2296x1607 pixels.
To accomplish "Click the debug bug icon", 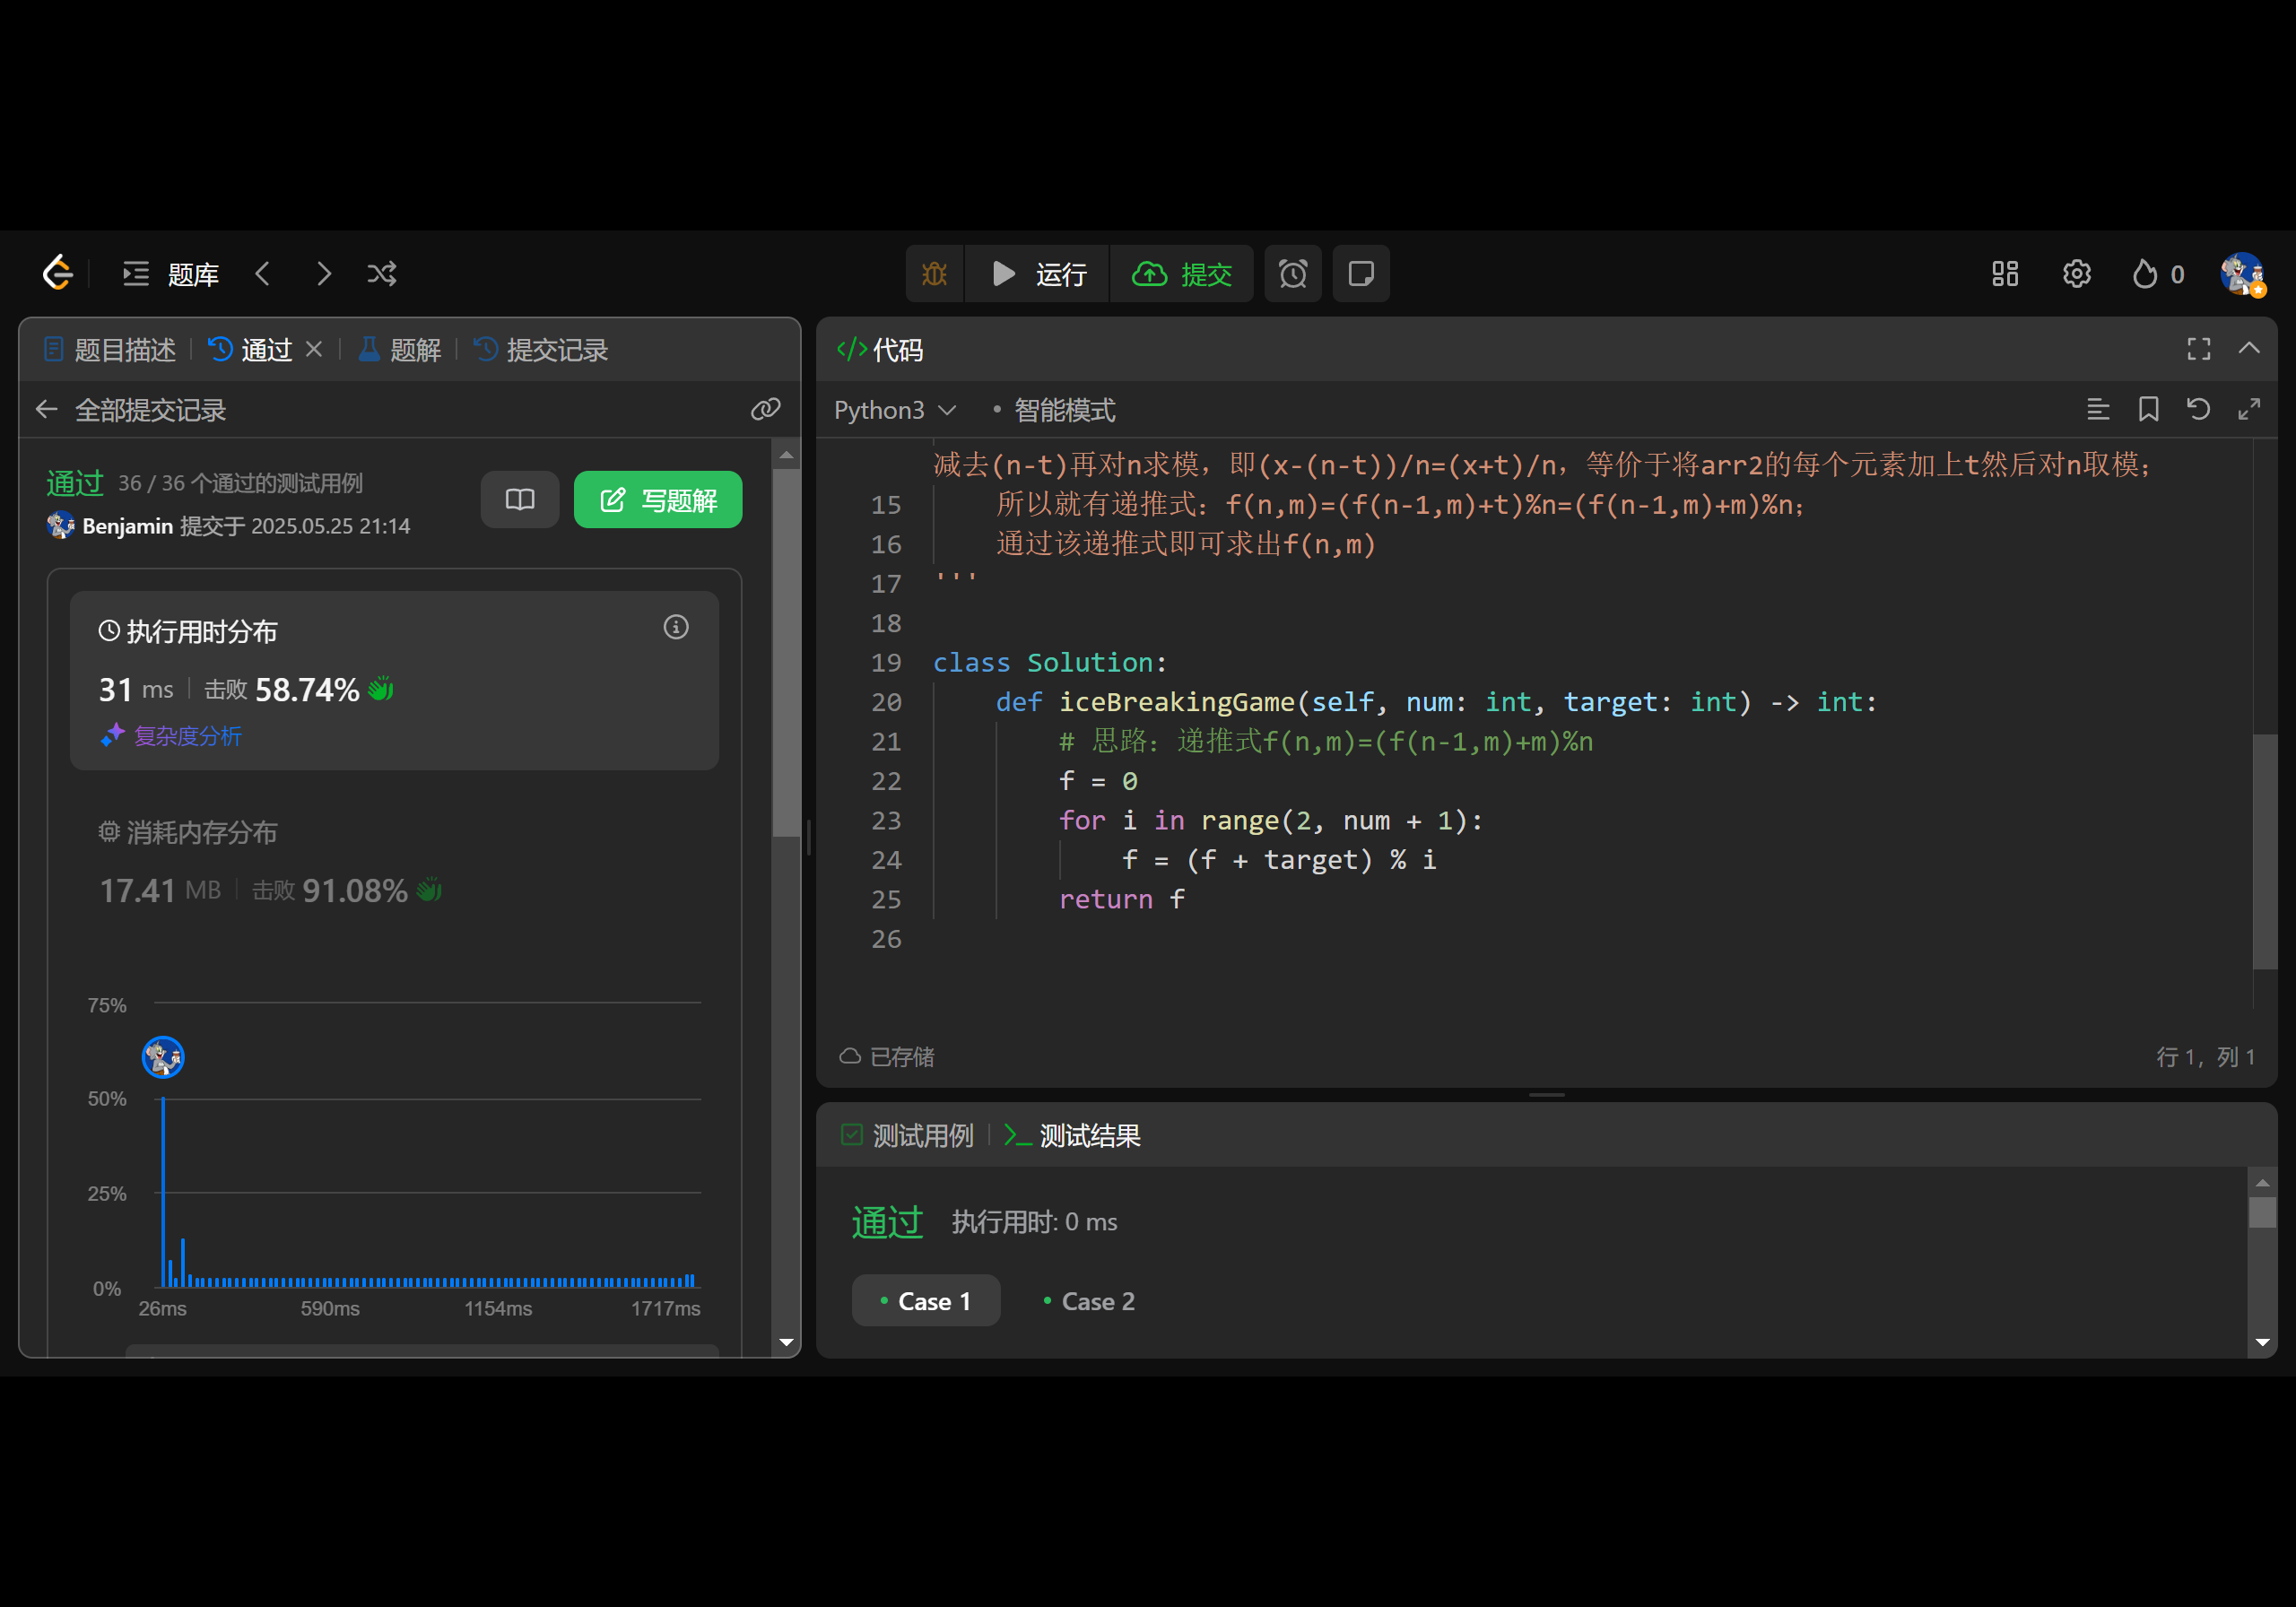I will (934, 274).
